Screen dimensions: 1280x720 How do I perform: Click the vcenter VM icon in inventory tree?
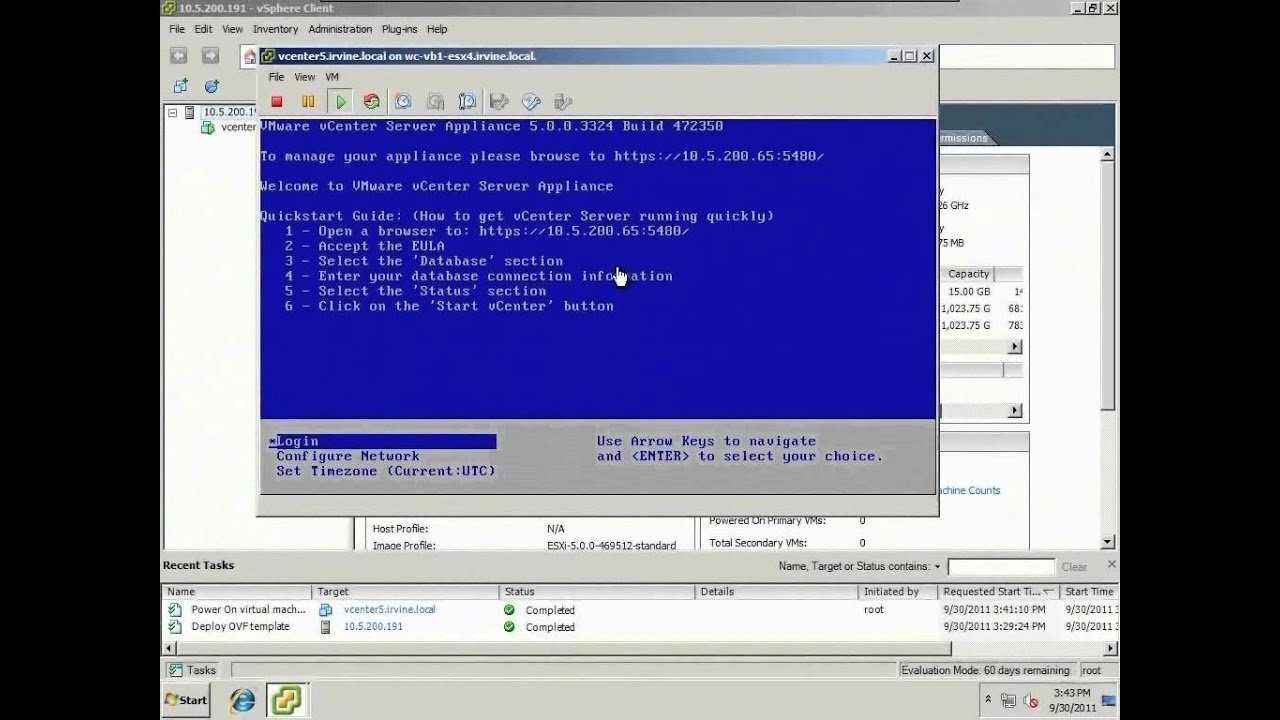coord(208,128)
